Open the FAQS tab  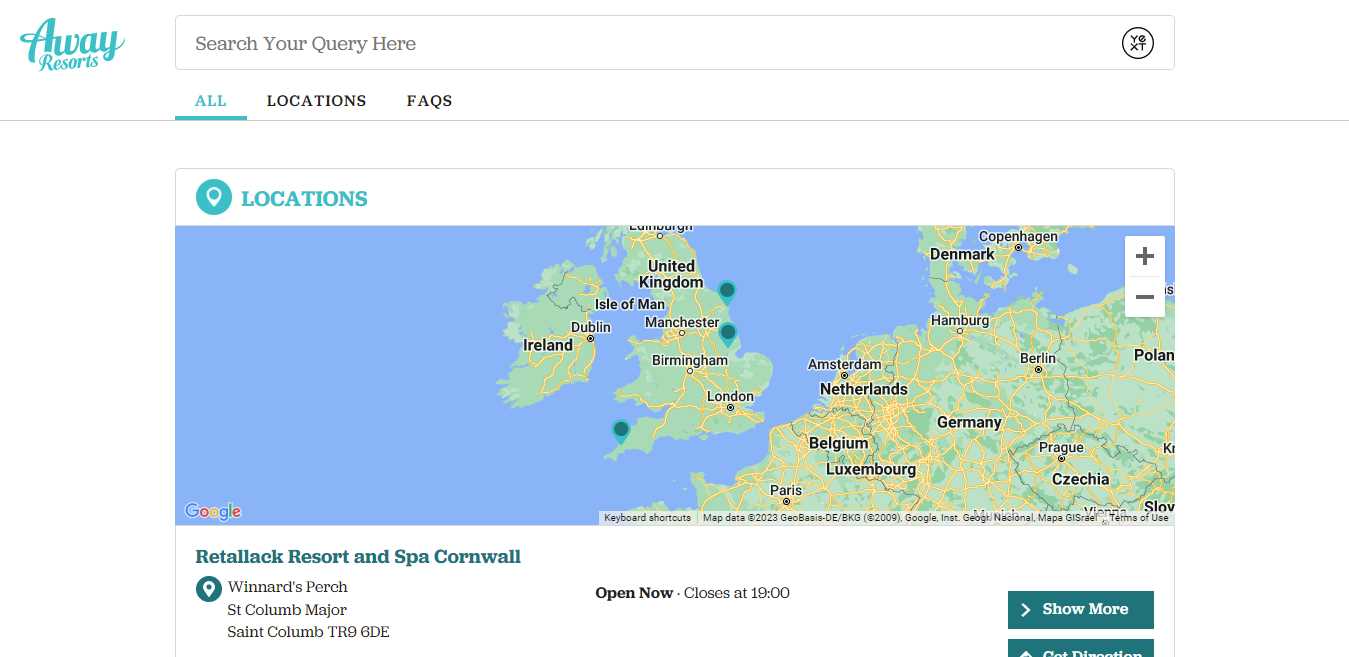coord(430,101)
